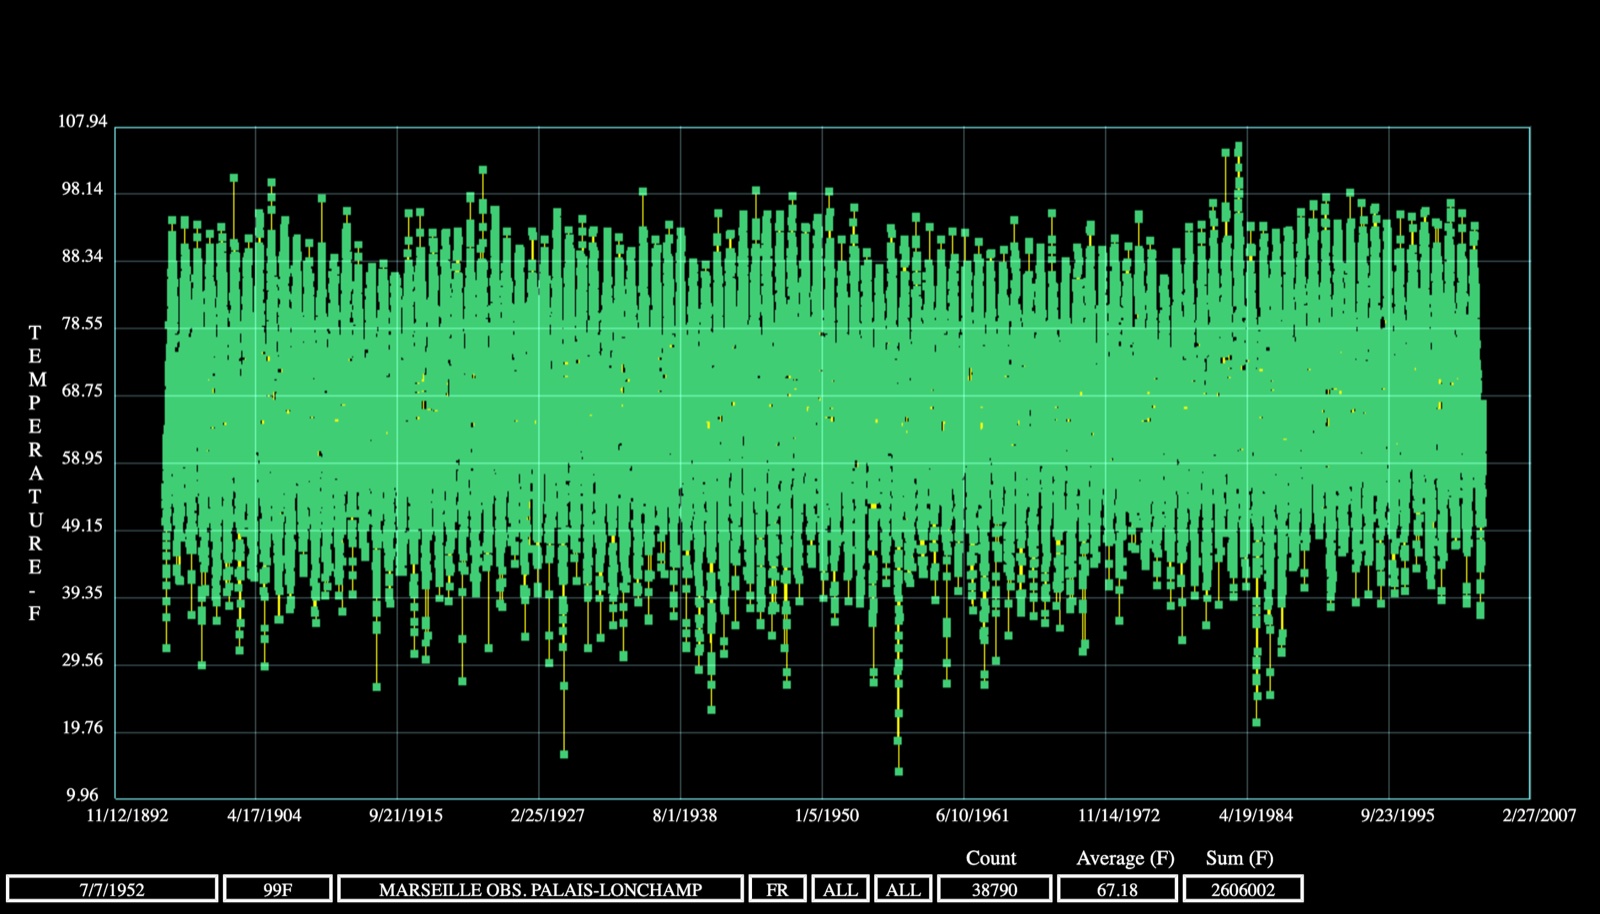Click x-axis date label 4/17/1904
This screenshot has height=914, width=1600.
[264, 815]
